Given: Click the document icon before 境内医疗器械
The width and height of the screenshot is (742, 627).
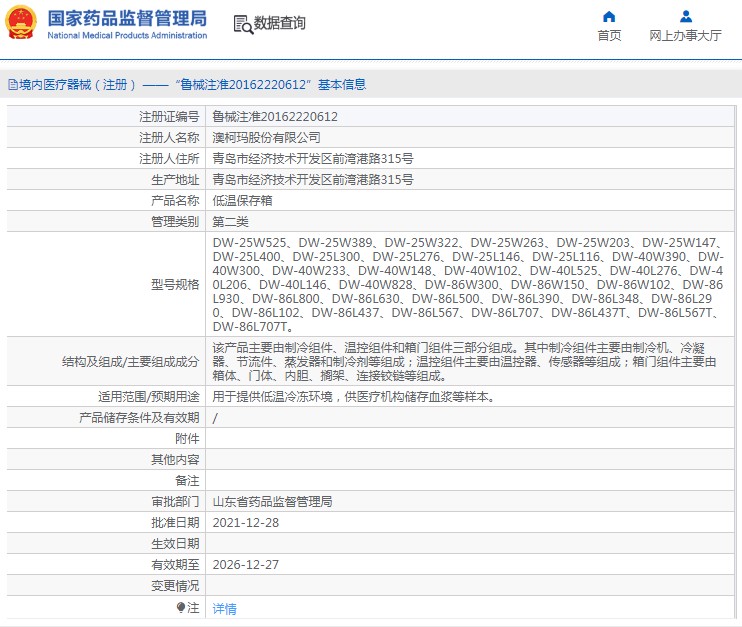Looking at the screenshot, I should 13,85.
